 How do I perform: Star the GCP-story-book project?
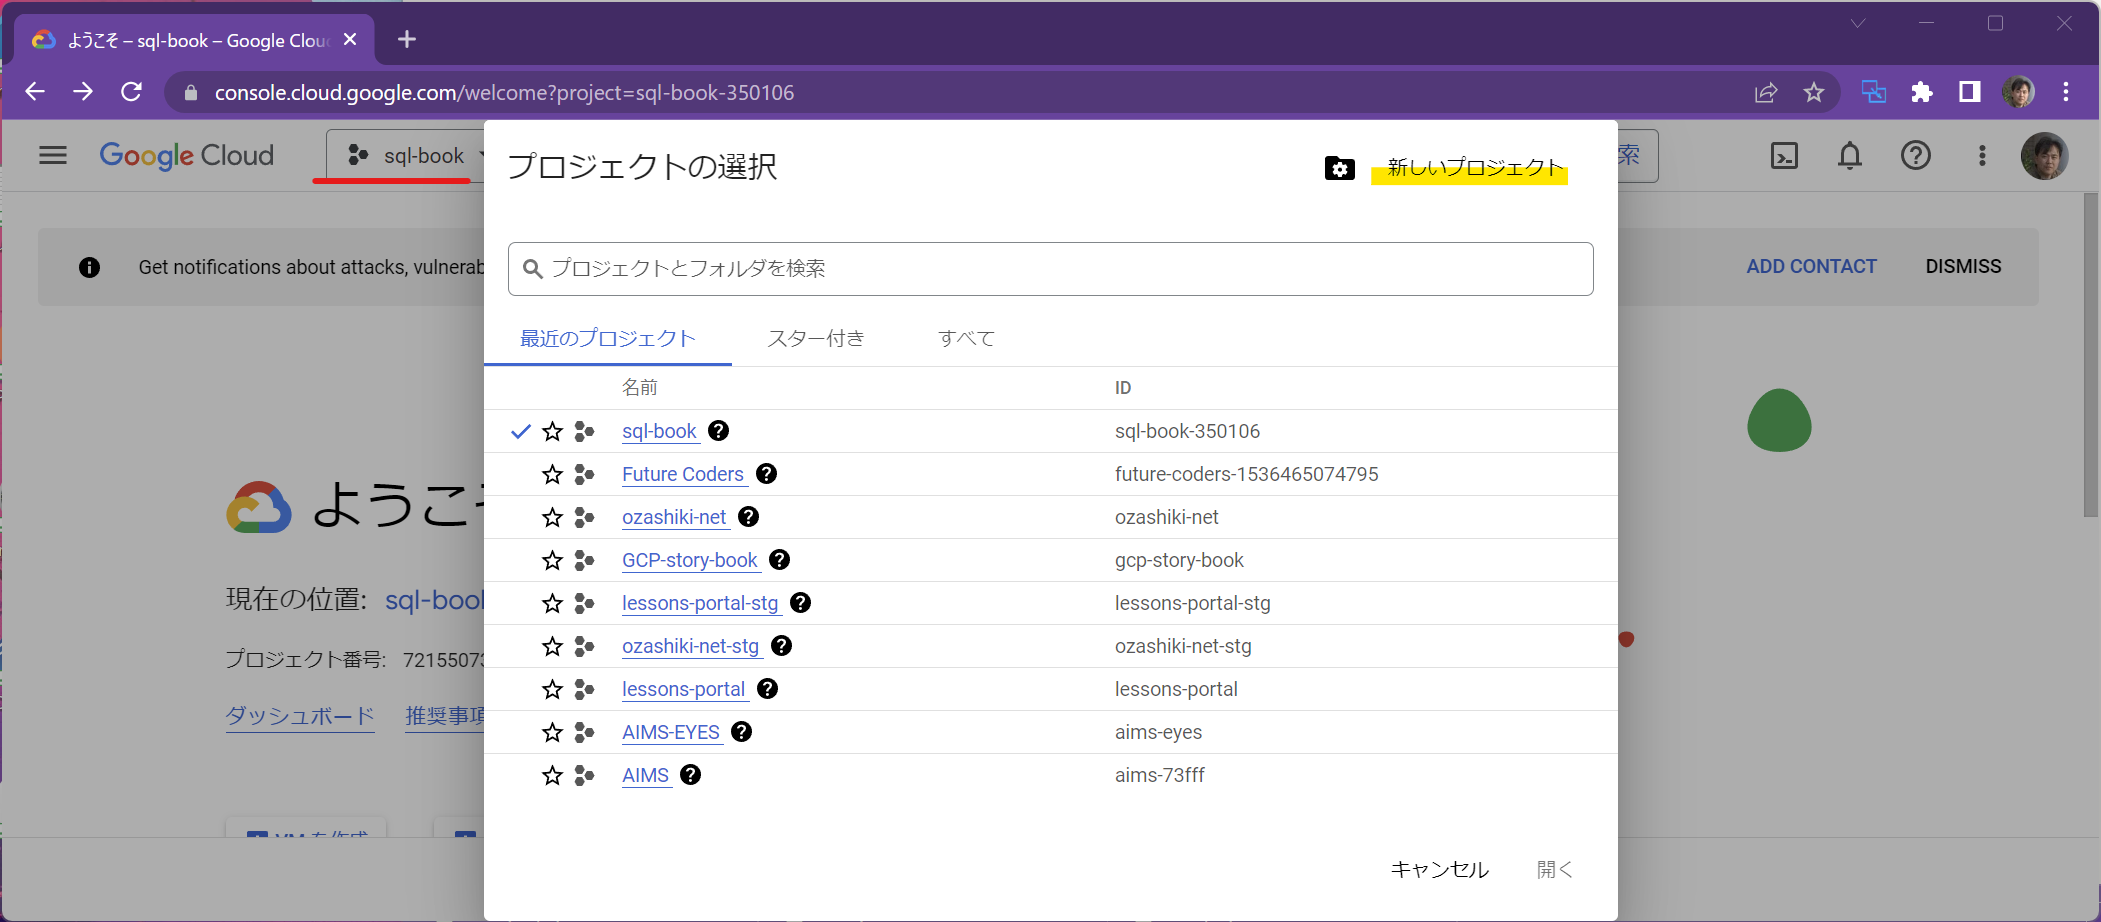tap(551, 560)
